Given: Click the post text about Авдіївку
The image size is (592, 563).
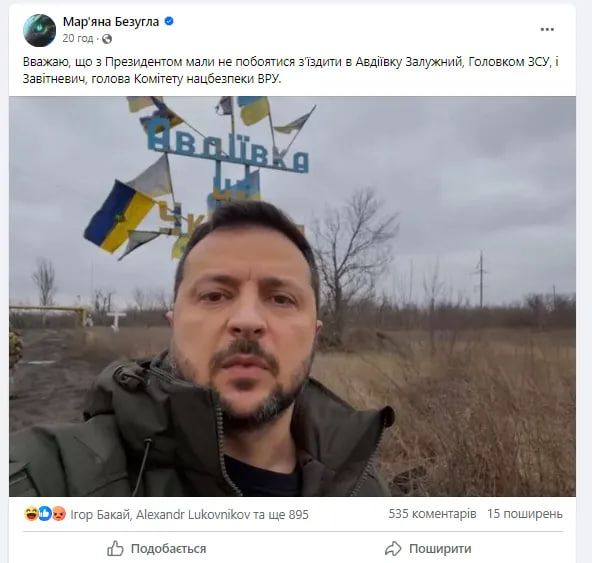Looking at the screenshot, I should point(290,70).
